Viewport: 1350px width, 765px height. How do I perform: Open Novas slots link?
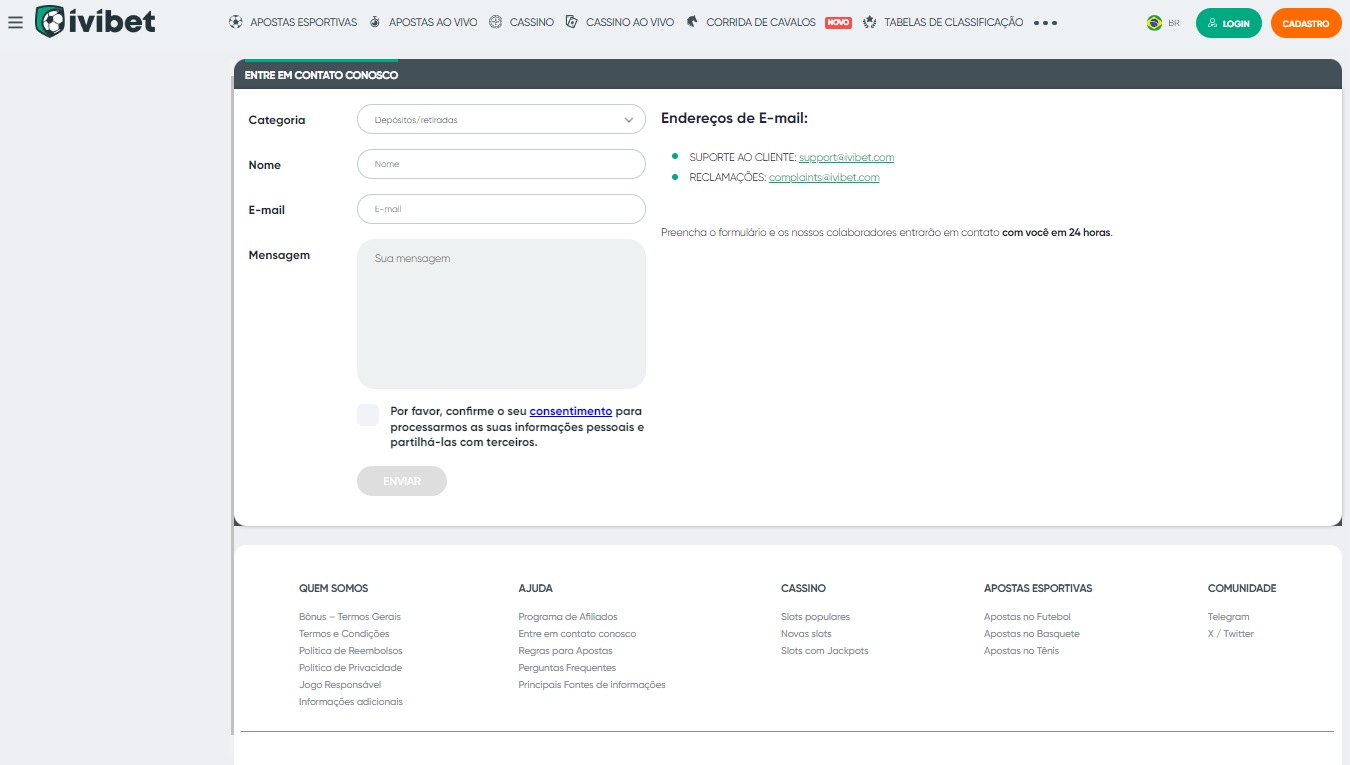click(806, 634)
